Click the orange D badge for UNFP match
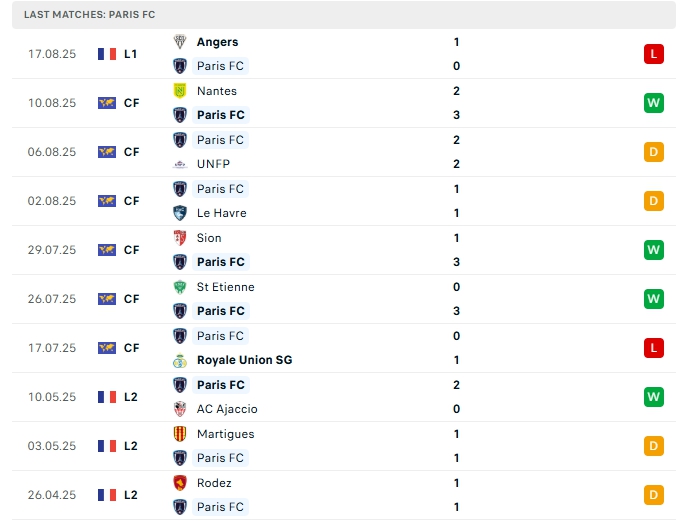This screenshot has width=688, height=521. [654, 152]
